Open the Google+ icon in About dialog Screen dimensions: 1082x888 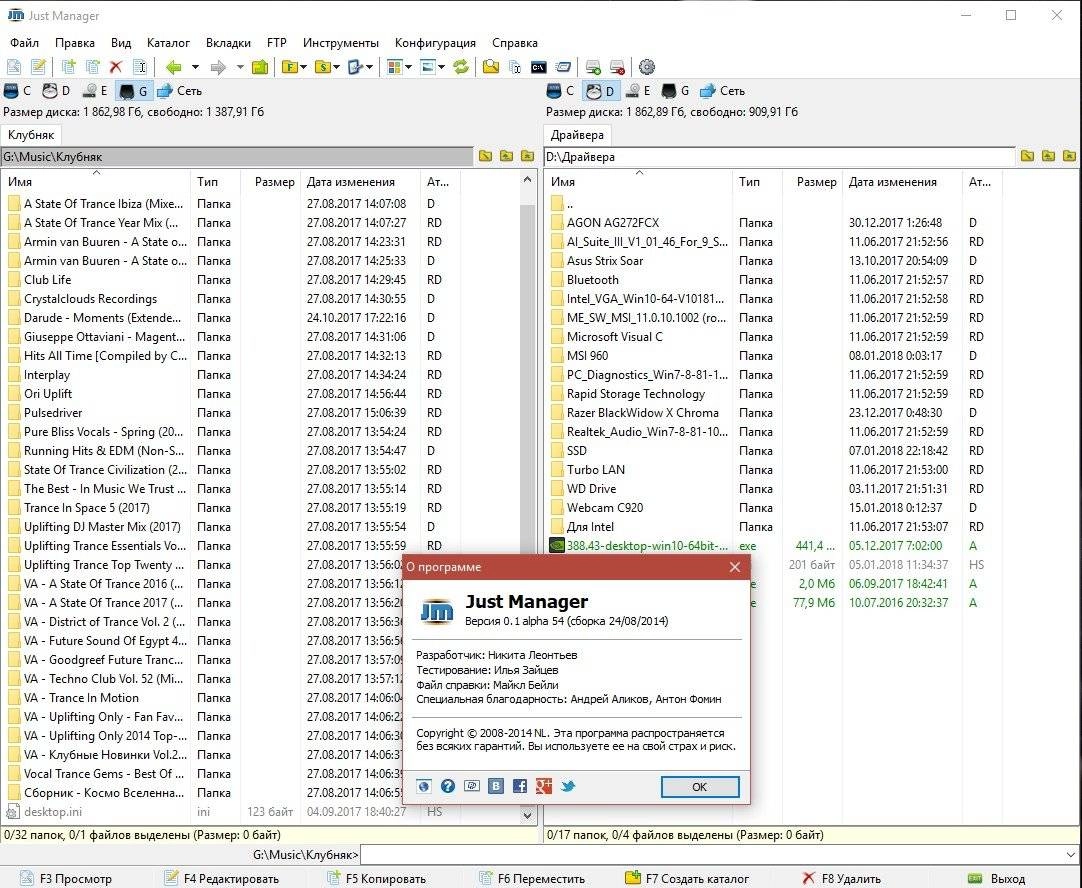[544, 786]
